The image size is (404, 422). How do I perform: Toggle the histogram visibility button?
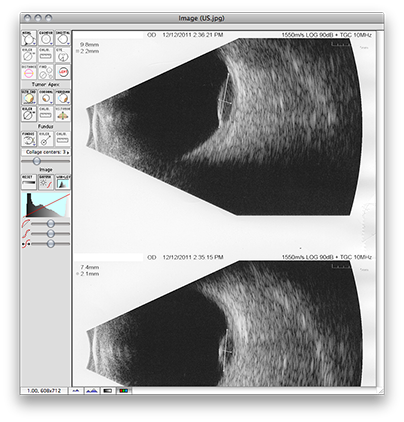63,182
